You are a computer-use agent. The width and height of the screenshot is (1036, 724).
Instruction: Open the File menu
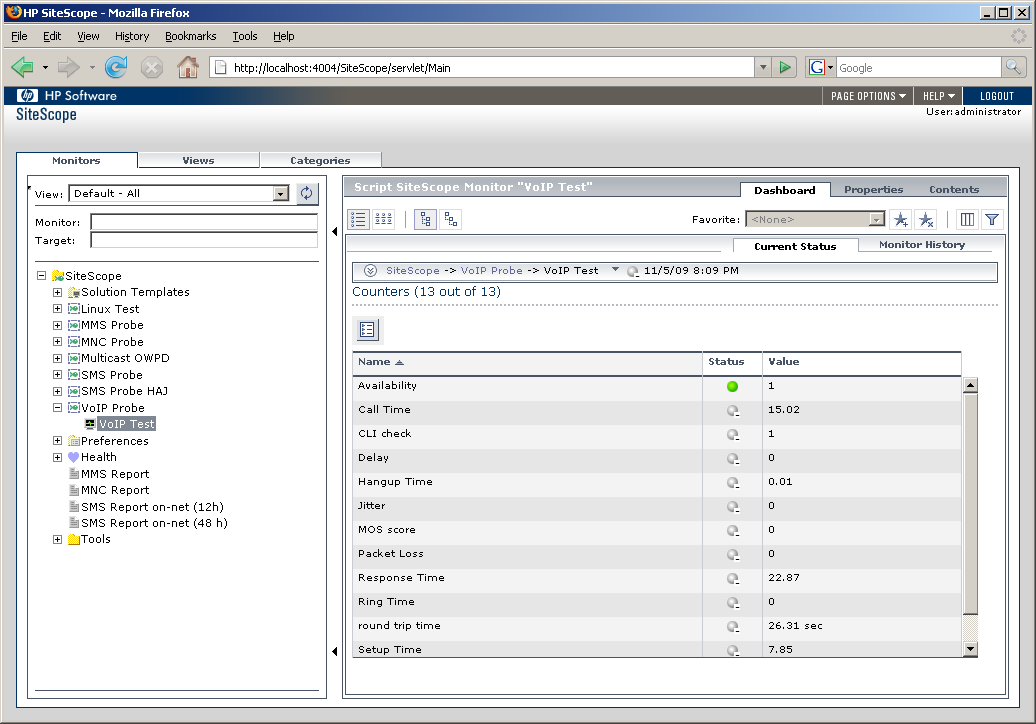pyautogui.click(x=19, y=36)
